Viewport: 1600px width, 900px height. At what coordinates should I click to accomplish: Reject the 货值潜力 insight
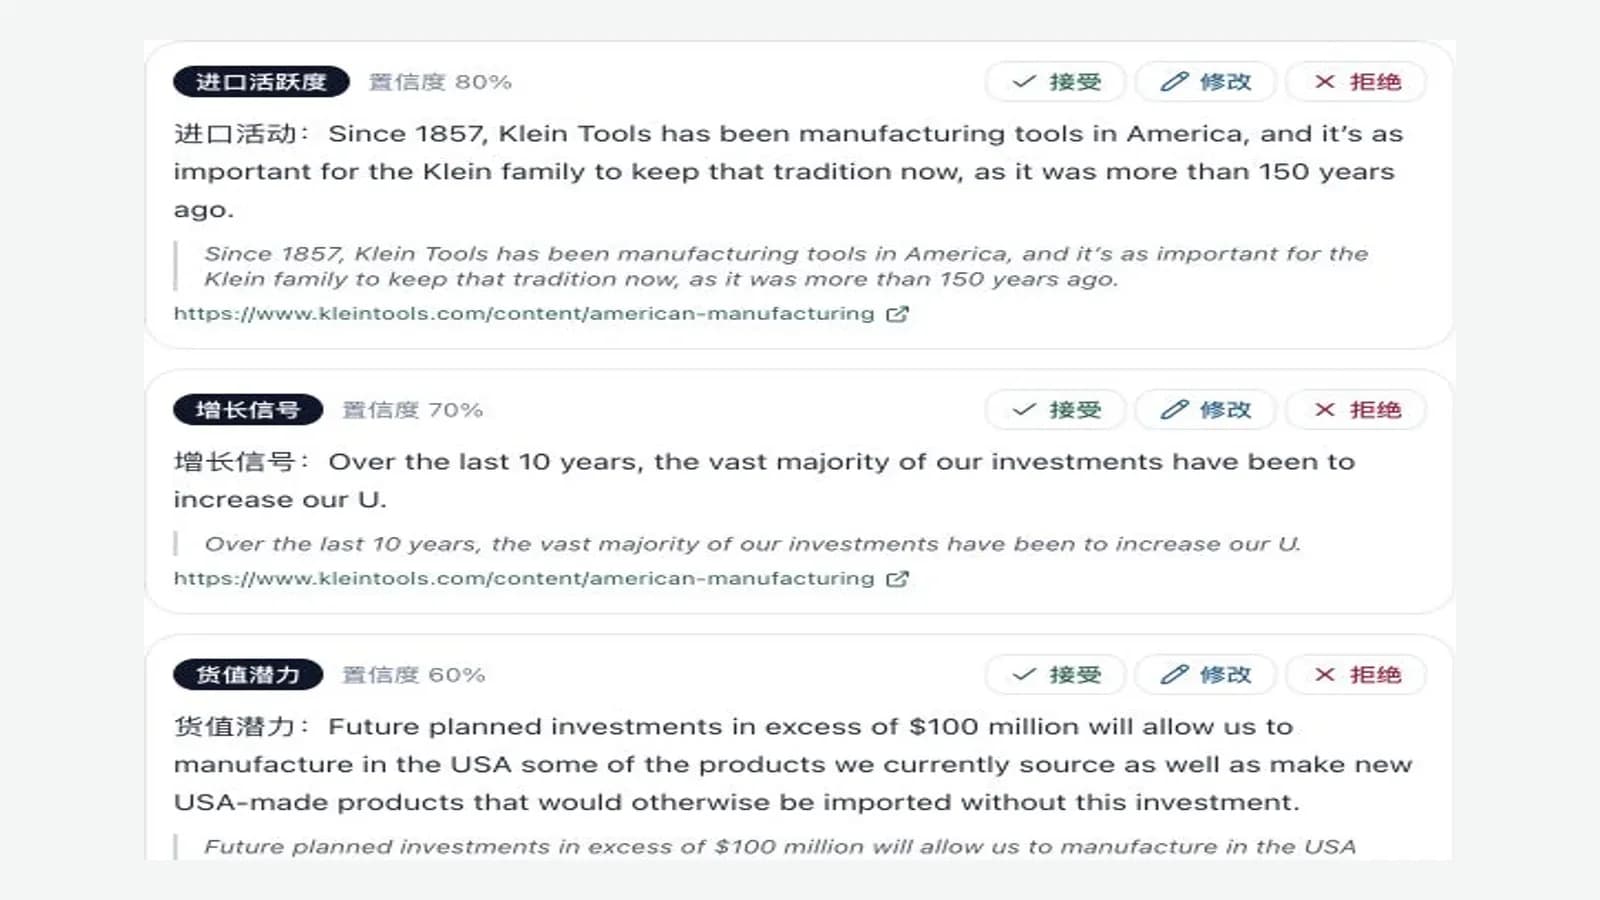coord(1356,675)
